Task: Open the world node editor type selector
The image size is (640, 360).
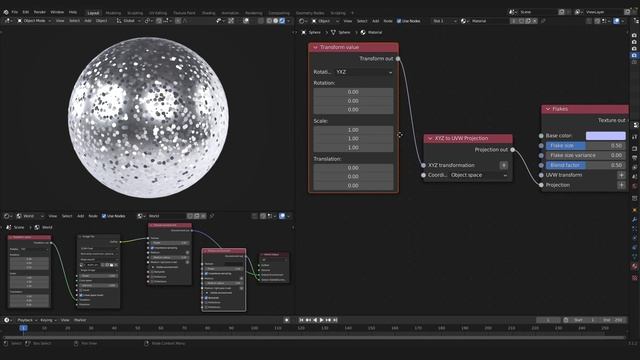Action: coord(8,216)
